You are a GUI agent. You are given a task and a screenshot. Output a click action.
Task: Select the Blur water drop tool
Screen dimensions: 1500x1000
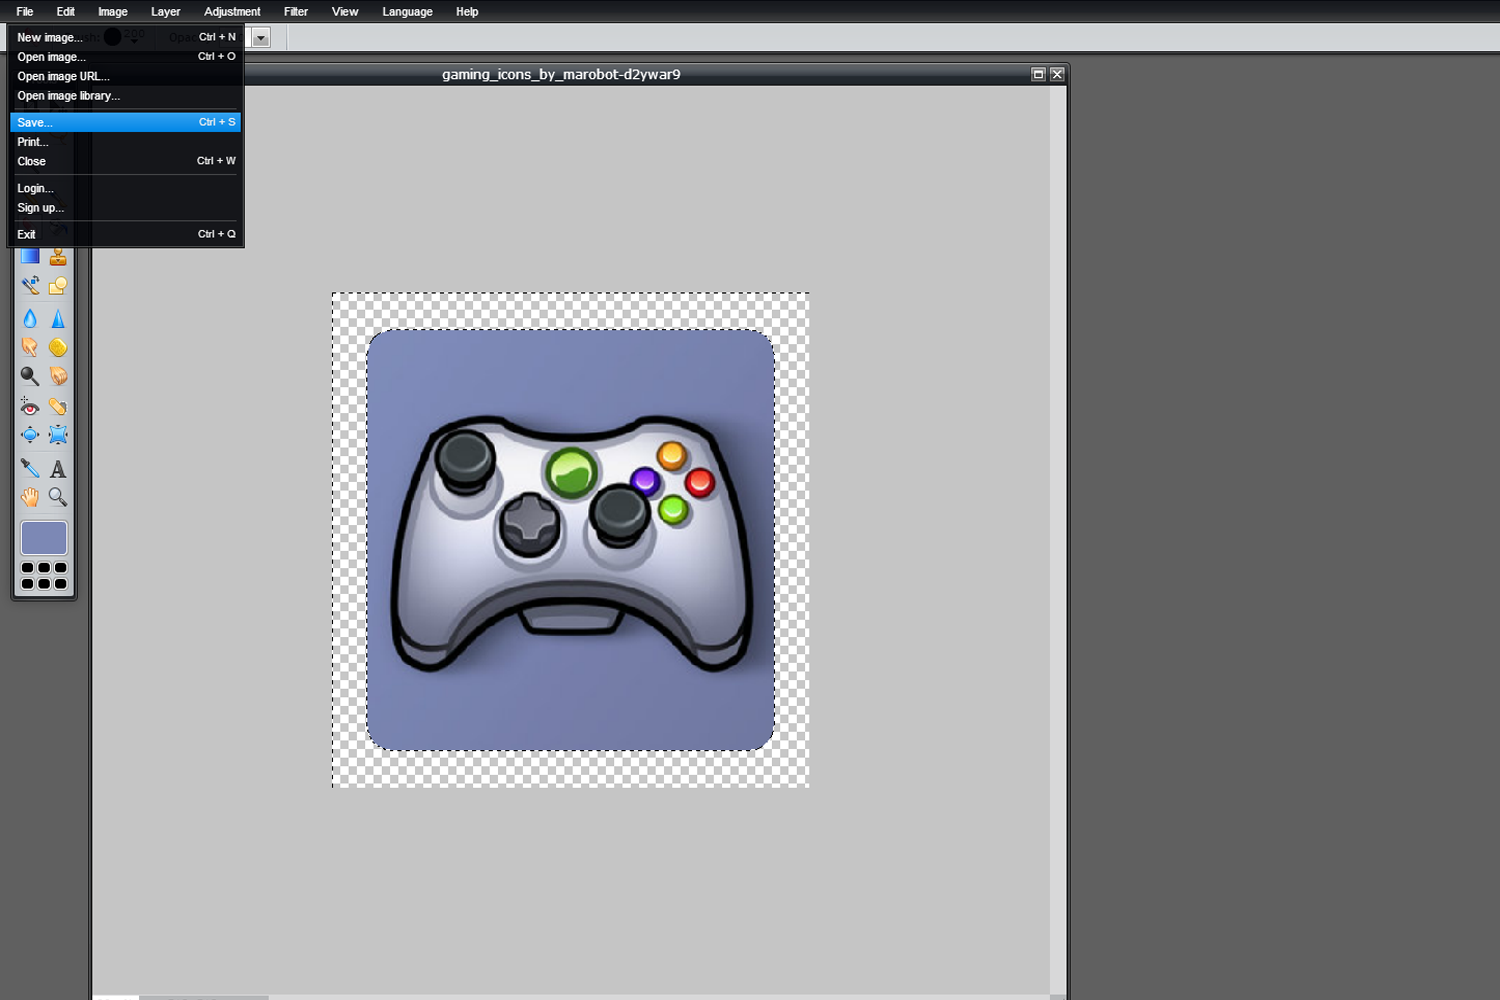coord(30,318)
